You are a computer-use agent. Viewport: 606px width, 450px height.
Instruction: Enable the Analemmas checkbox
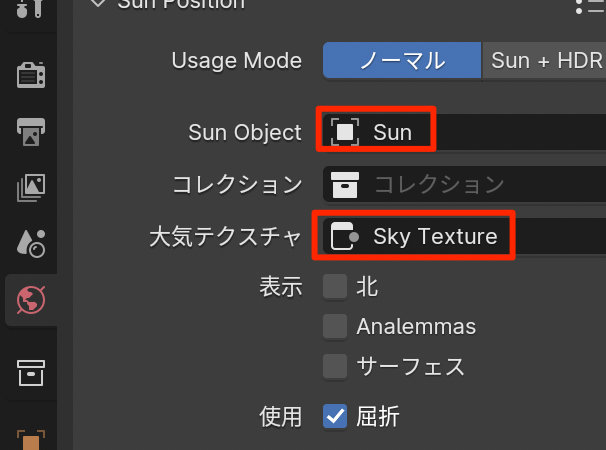(x=335, y=326)
